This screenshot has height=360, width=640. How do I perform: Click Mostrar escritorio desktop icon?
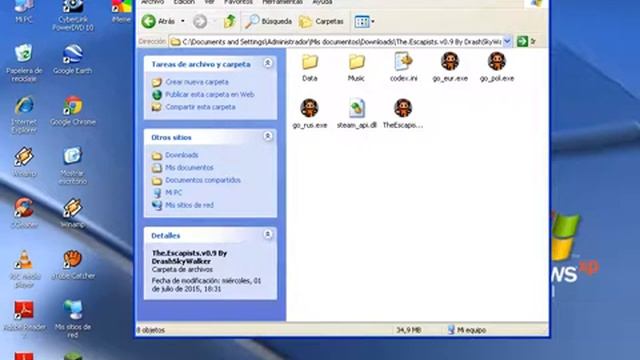tap(72, 166)
